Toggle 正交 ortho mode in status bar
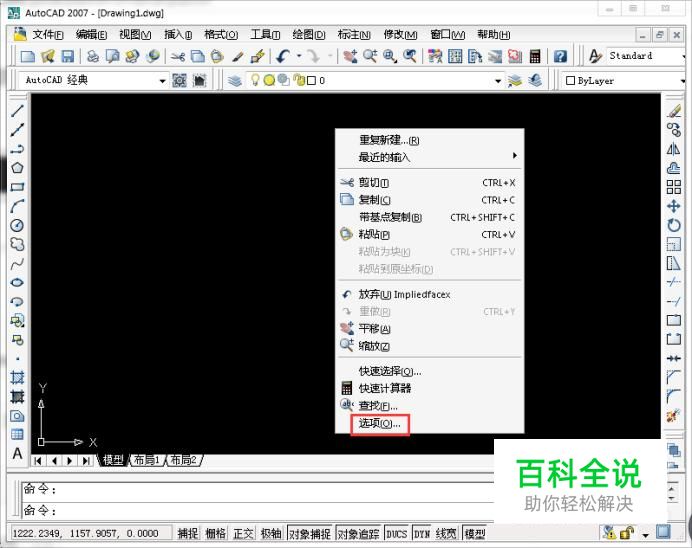 243,533
